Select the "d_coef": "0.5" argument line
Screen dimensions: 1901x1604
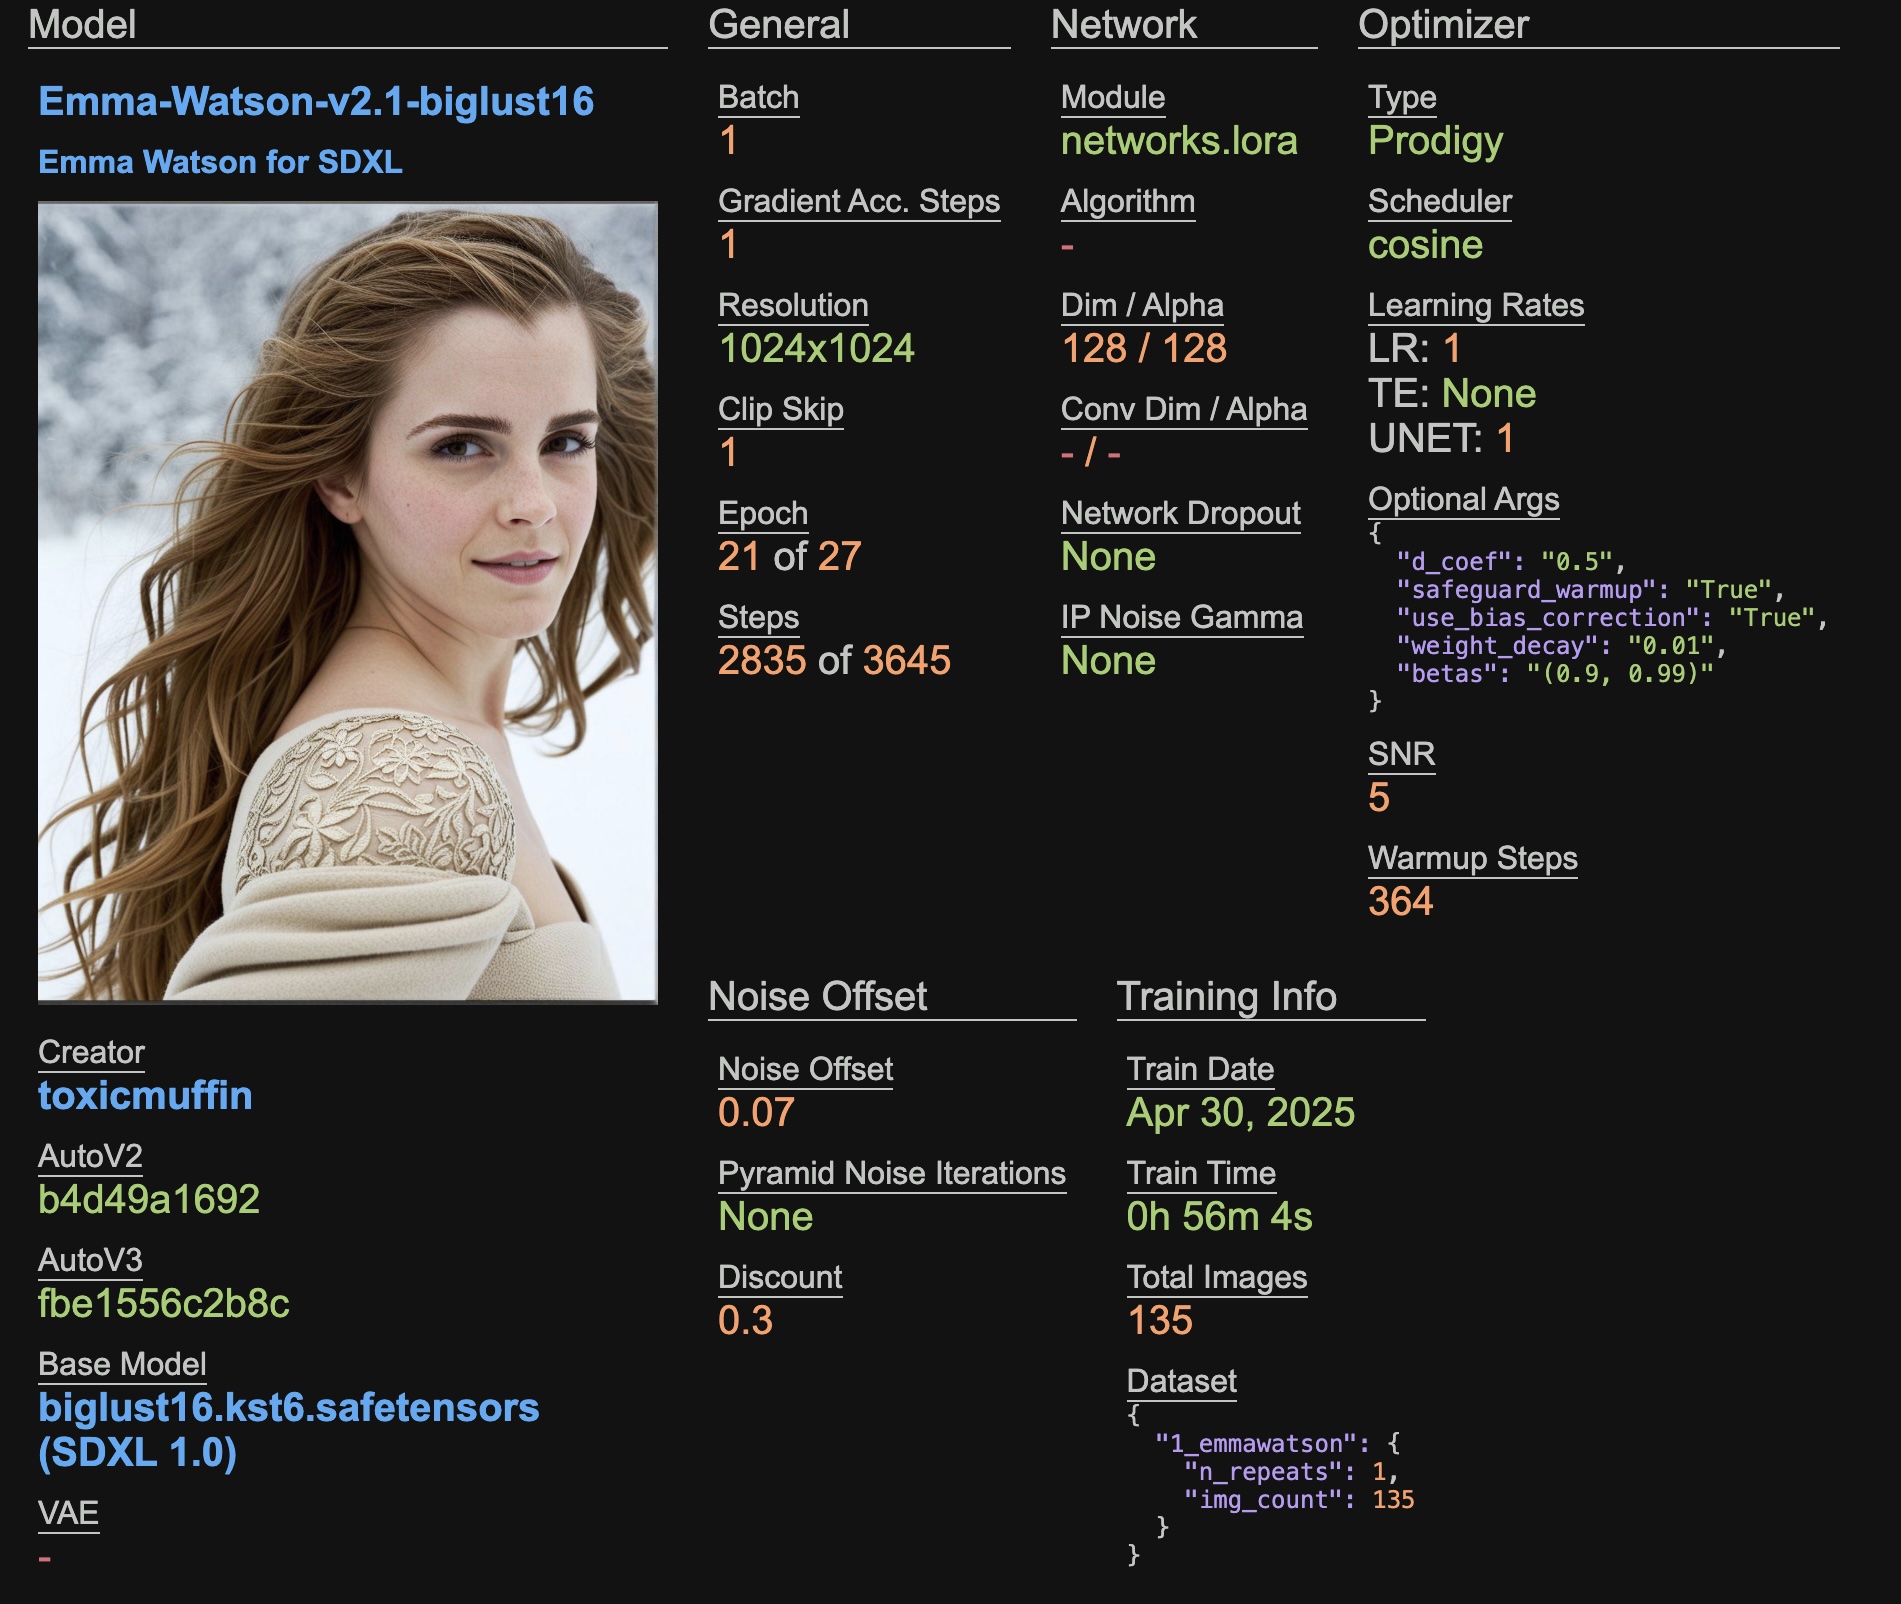click(1511, 562)
